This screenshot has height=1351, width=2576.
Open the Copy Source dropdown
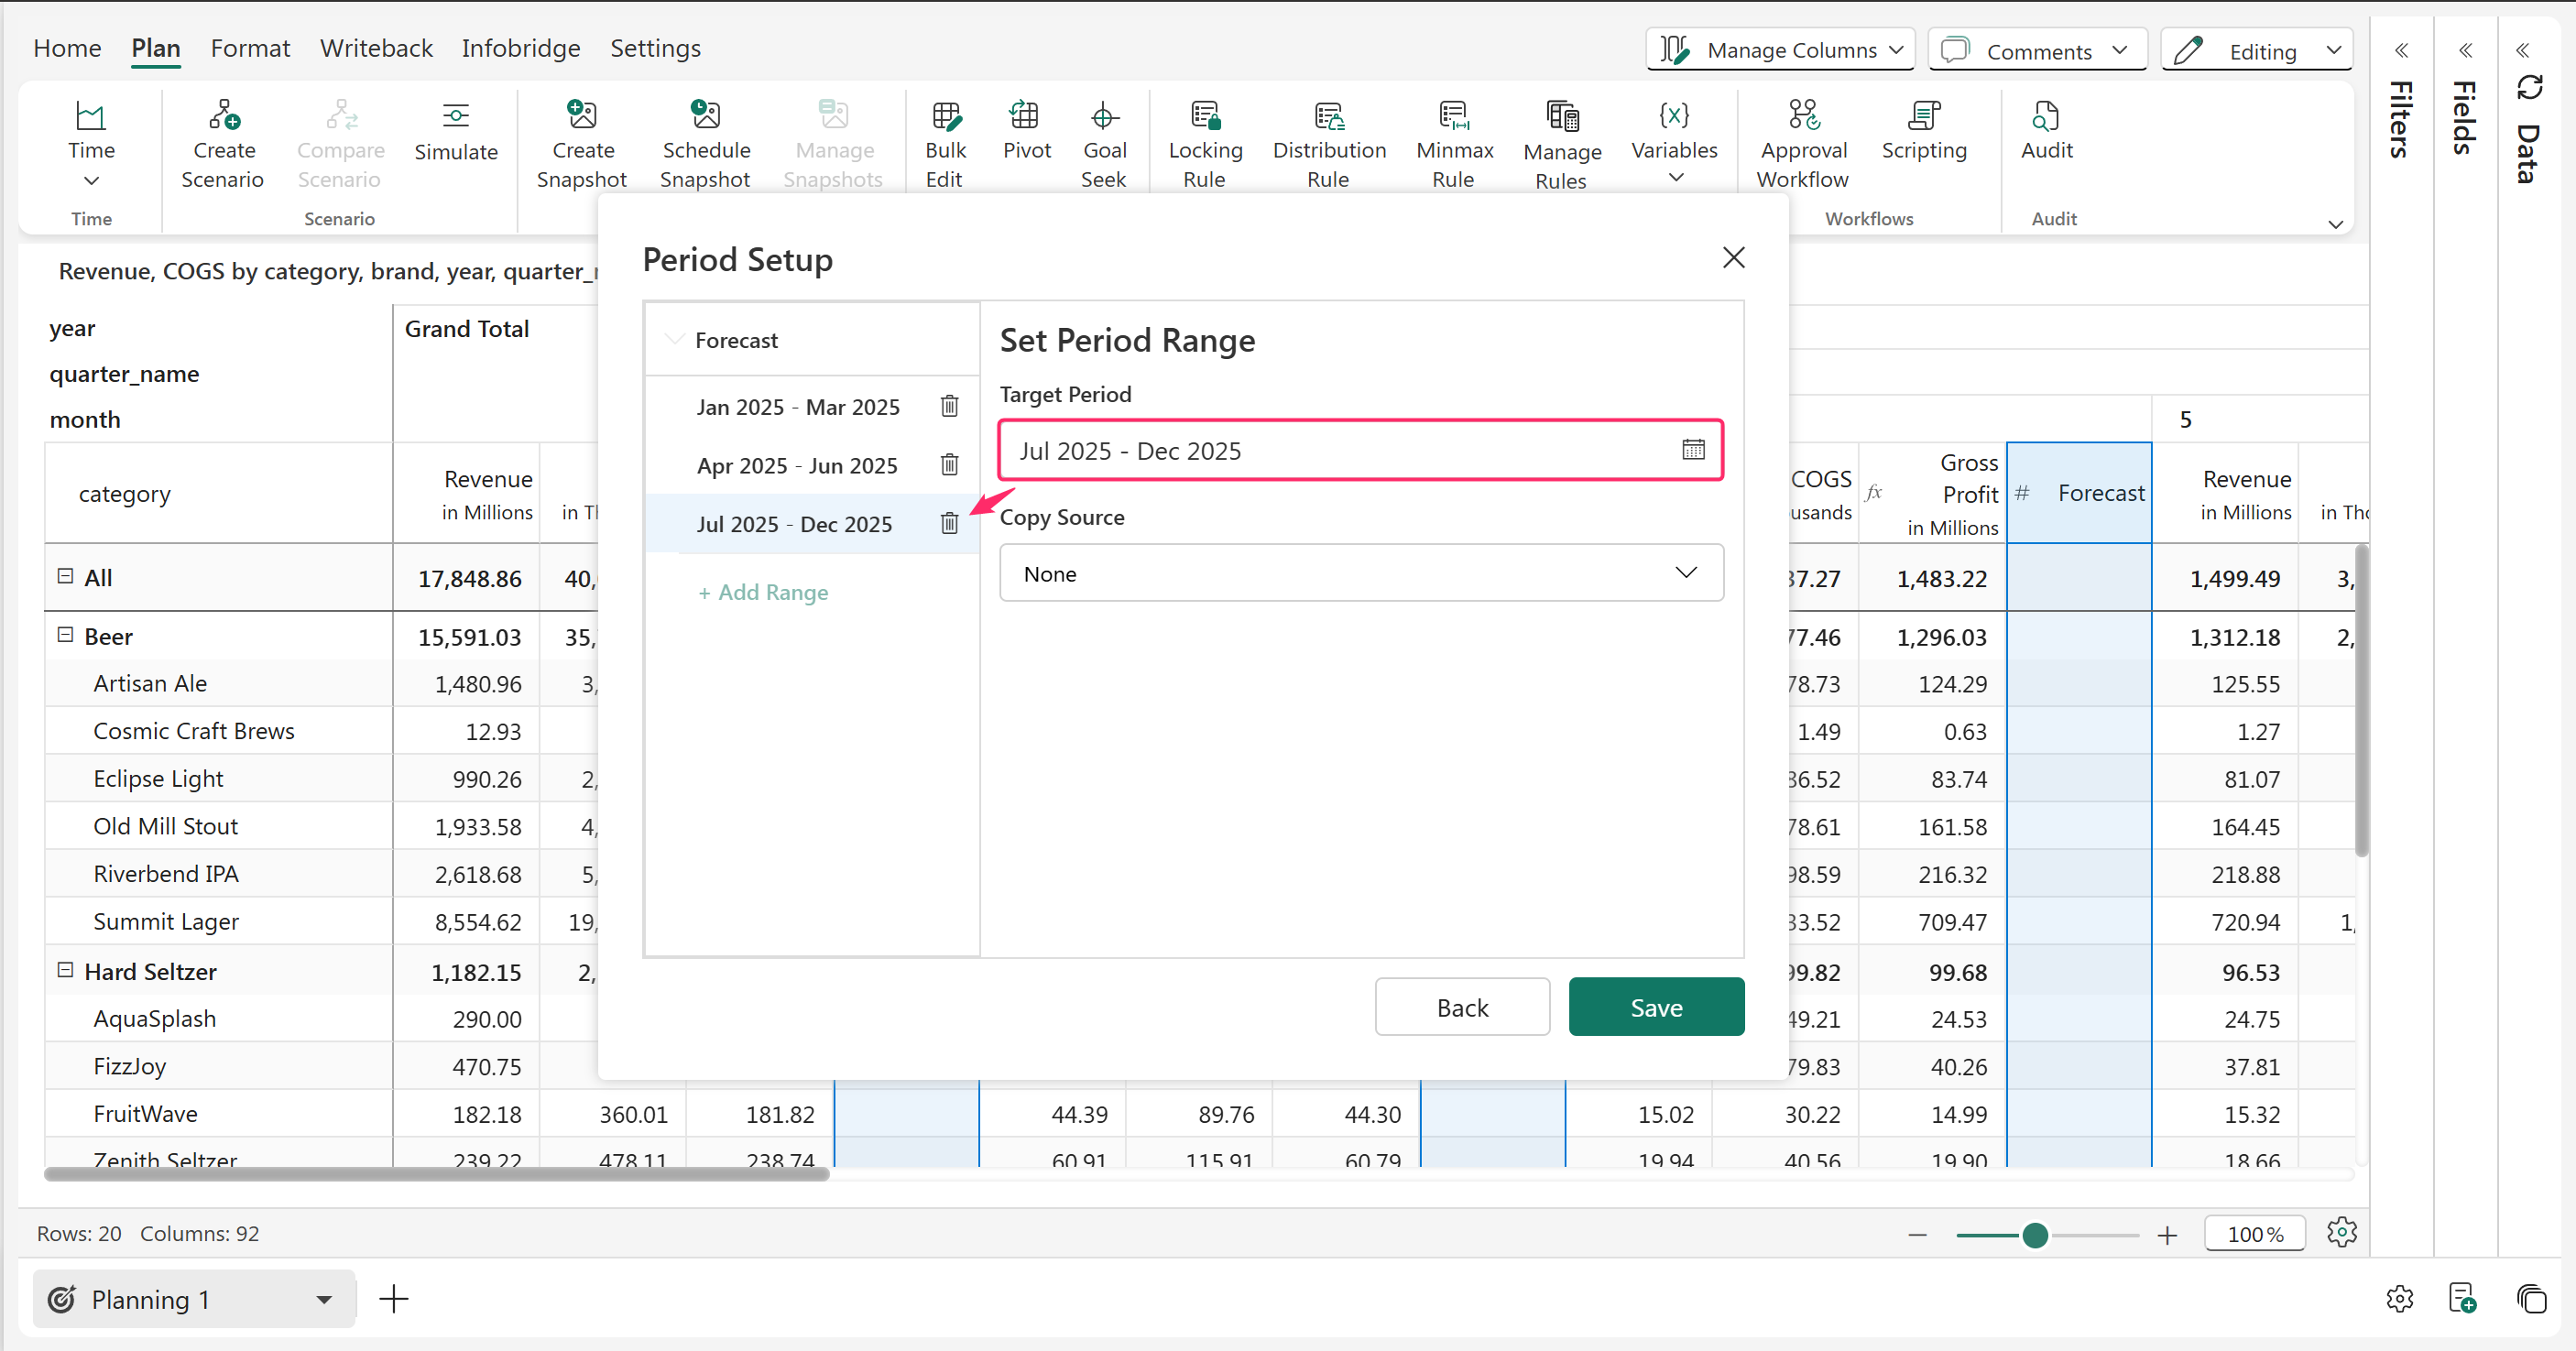point(1360,573)
